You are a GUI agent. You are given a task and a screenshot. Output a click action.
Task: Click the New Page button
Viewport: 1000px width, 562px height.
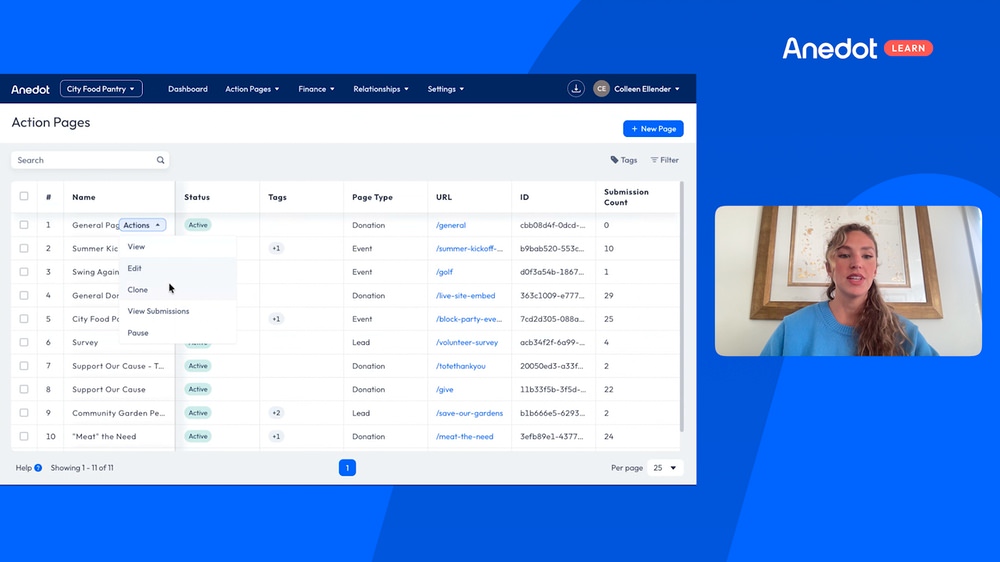653,129
